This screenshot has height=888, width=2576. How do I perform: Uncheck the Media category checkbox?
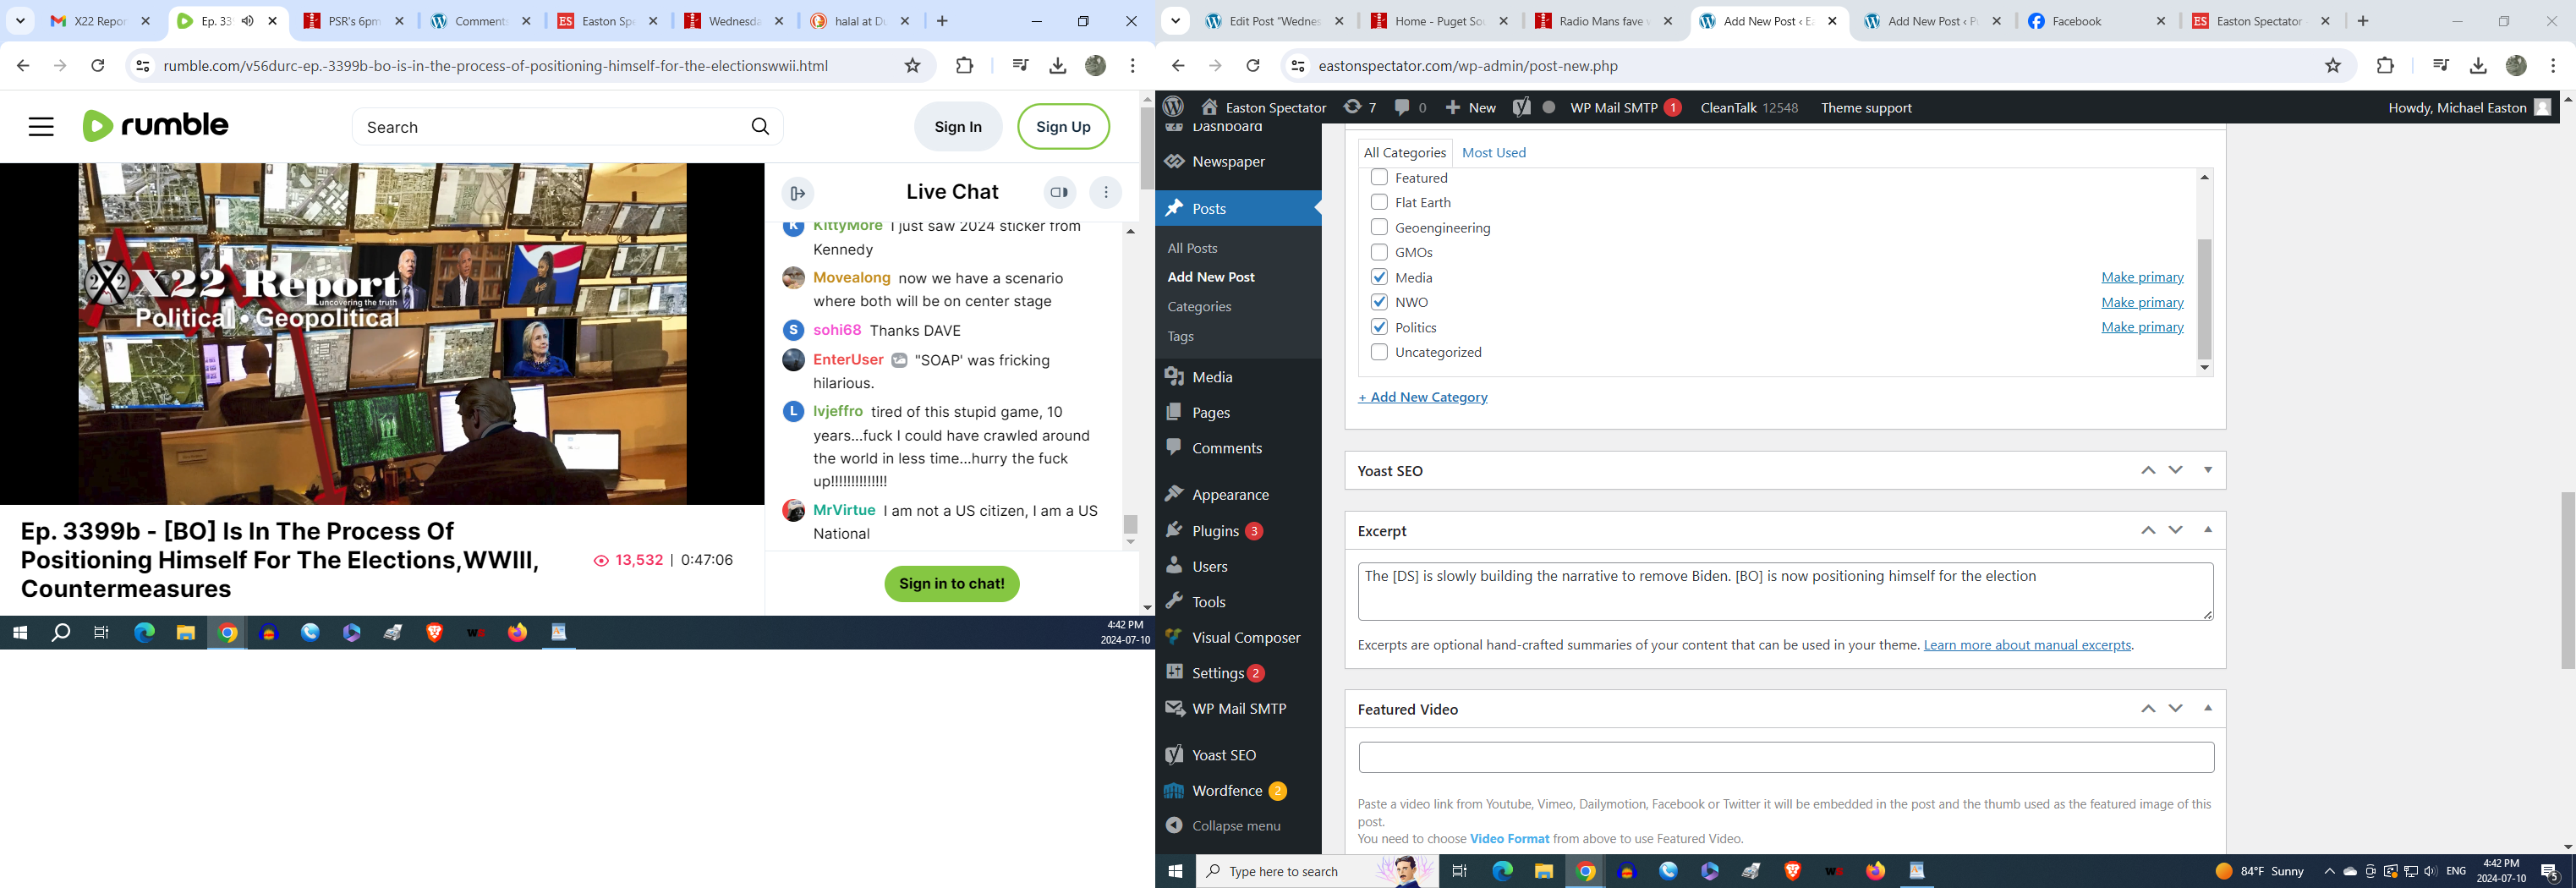click(1379, 277)
